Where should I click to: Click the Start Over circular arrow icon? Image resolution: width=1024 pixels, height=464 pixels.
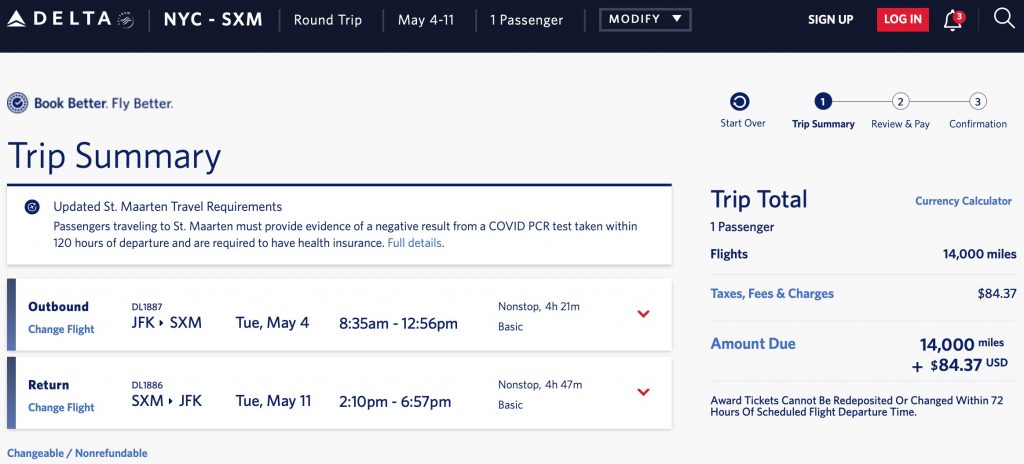click(741, 101)
